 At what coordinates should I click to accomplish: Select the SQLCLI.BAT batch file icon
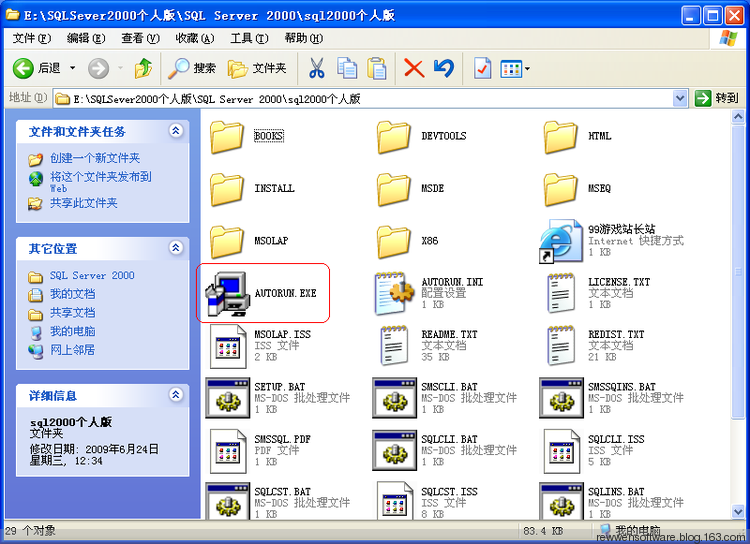394,450
